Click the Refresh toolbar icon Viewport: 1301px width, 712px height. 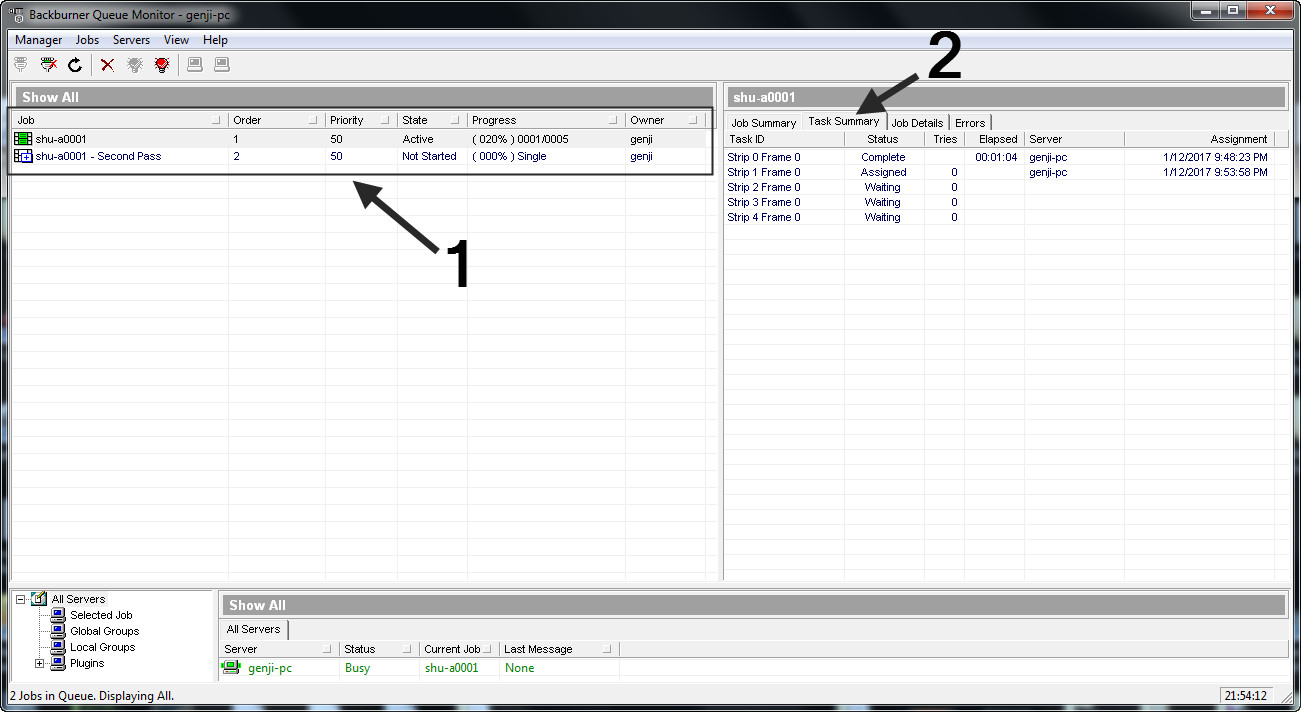[75, 65]
